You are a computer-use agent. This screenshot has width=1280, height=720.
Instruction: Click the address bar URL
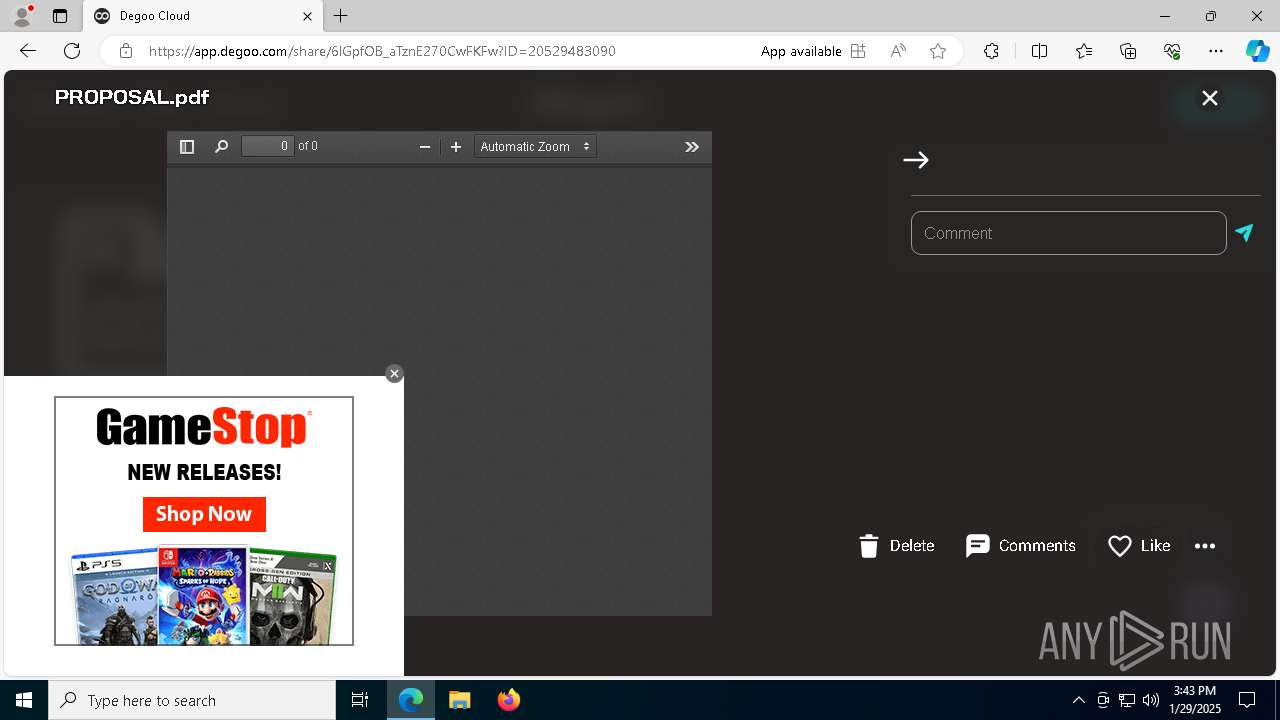[x=382, y=51]
